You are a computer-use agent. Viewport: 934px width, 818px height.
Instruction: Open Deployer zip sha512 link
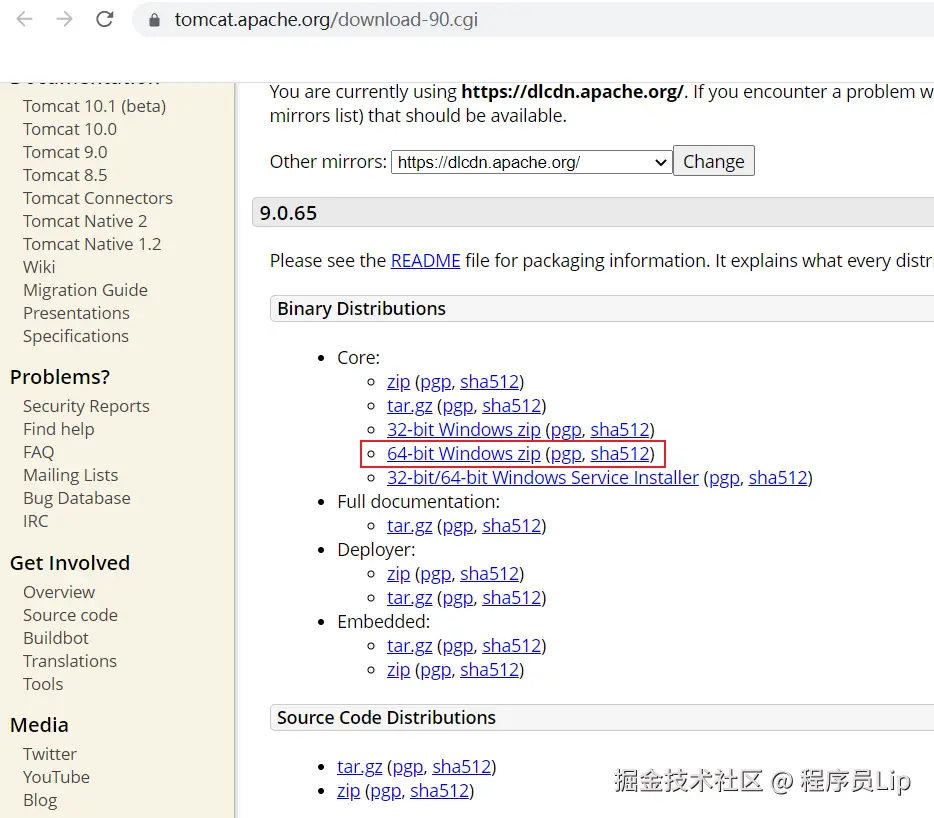tap(489, 574)
